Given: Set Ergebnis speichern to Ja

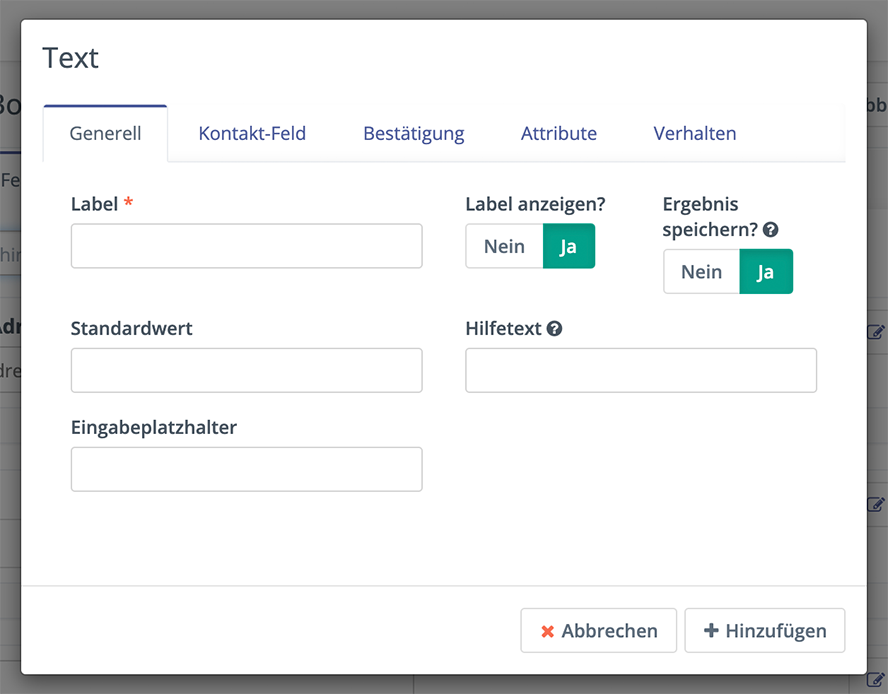Looking at the screenshot, I should coord(765,271).
